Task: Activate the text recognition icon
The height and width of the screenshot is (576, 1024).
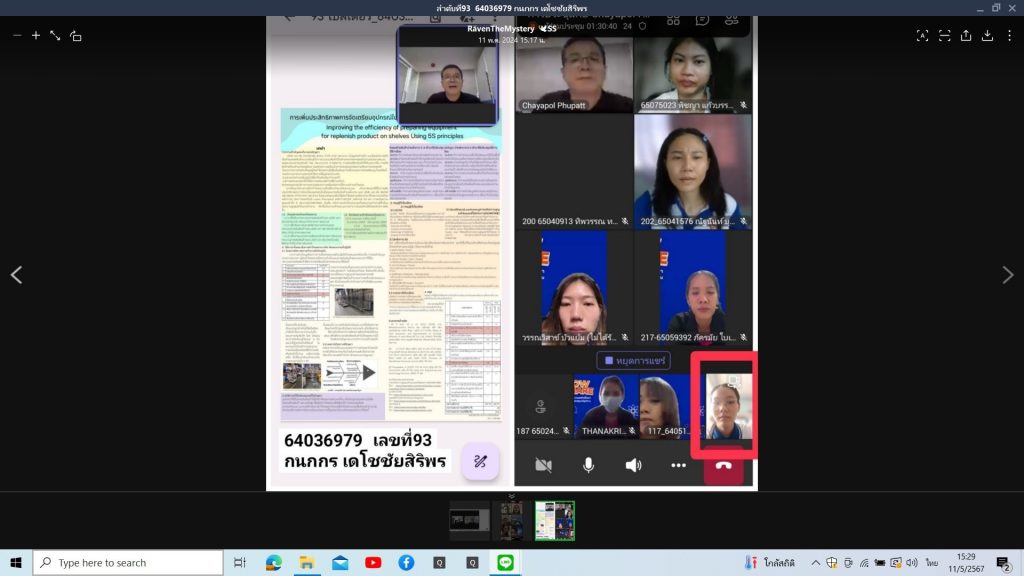Action: click(922, 36)
